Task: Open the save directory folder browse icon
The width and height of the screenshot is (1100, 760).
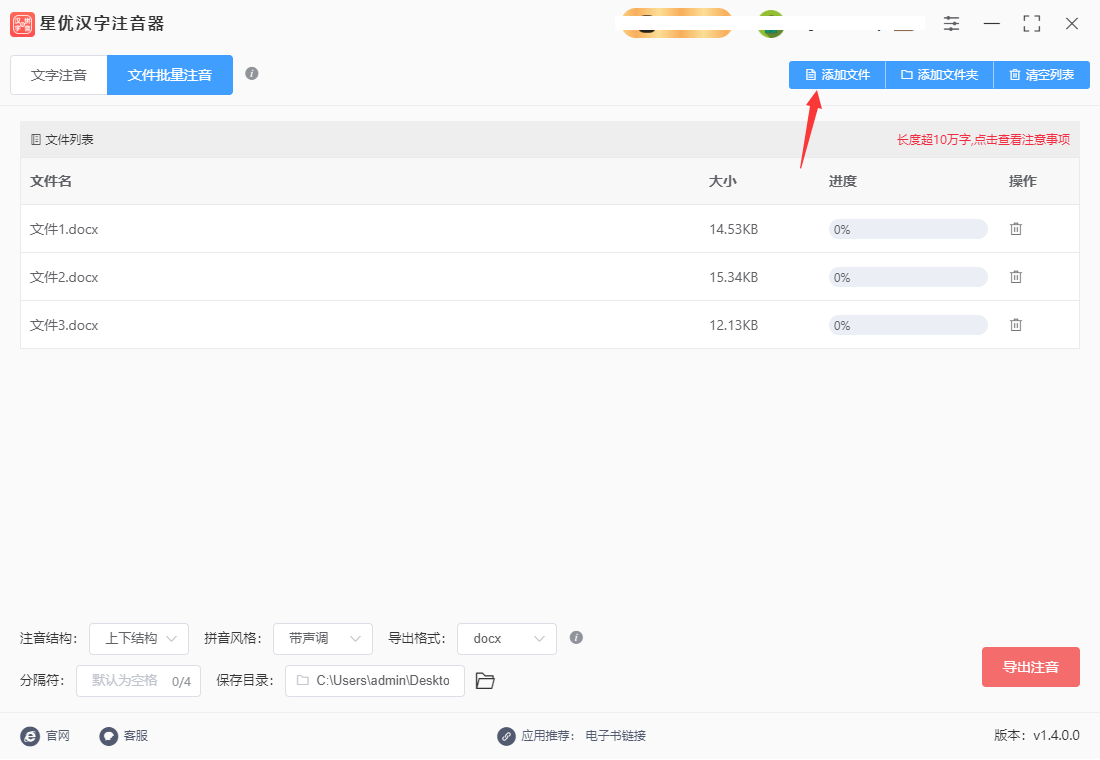Action: click(485, 681)
